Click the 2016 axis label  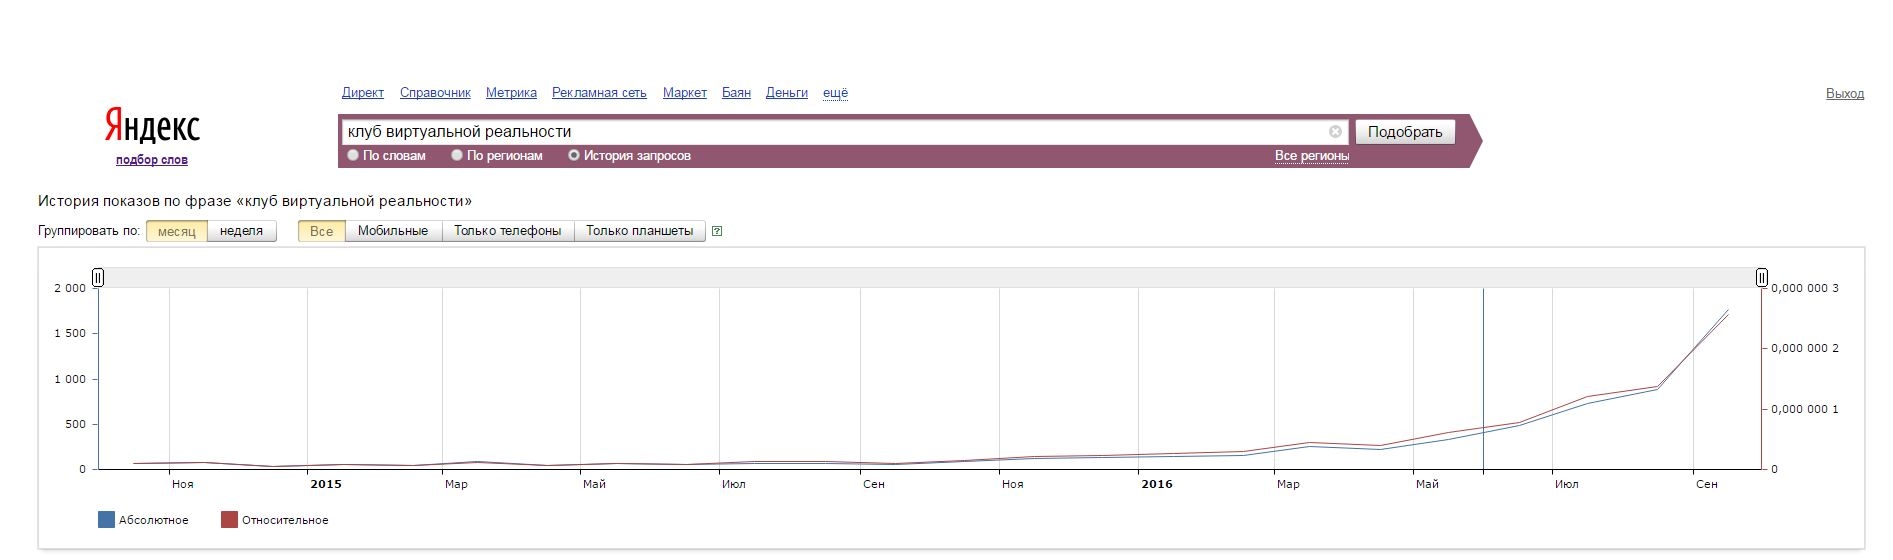coord(1157,484)
